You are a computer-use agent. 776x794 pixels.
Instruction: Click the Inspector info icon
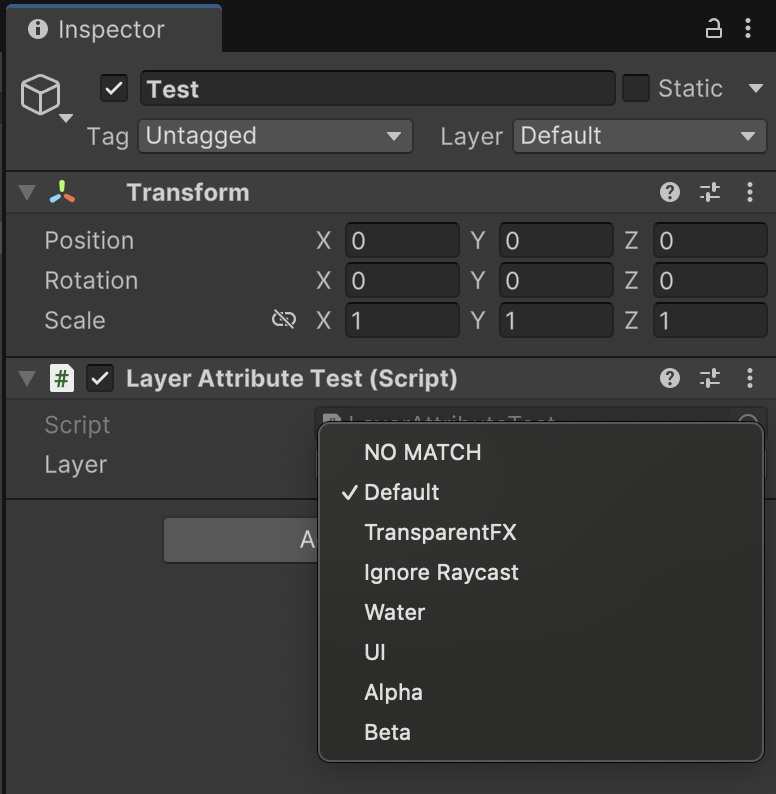click(38, 29)
